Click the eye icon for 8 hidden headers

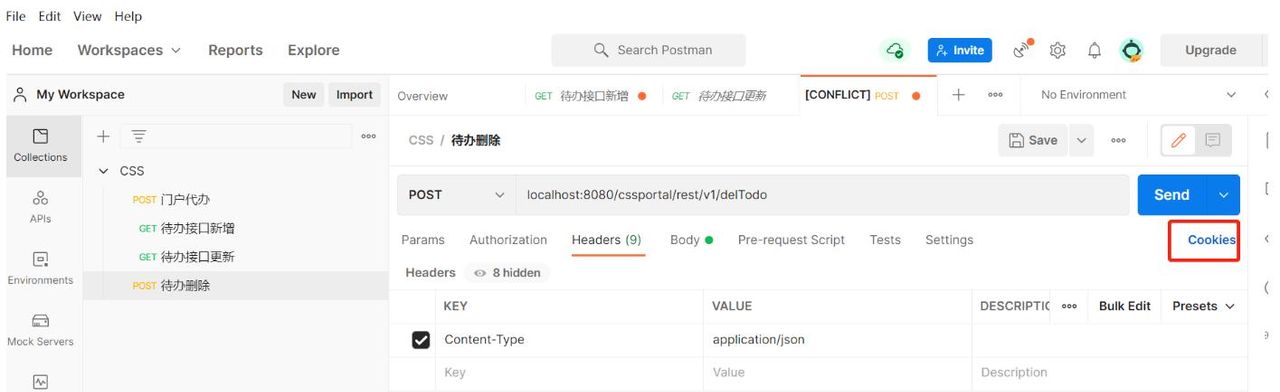tap(481, 273)
